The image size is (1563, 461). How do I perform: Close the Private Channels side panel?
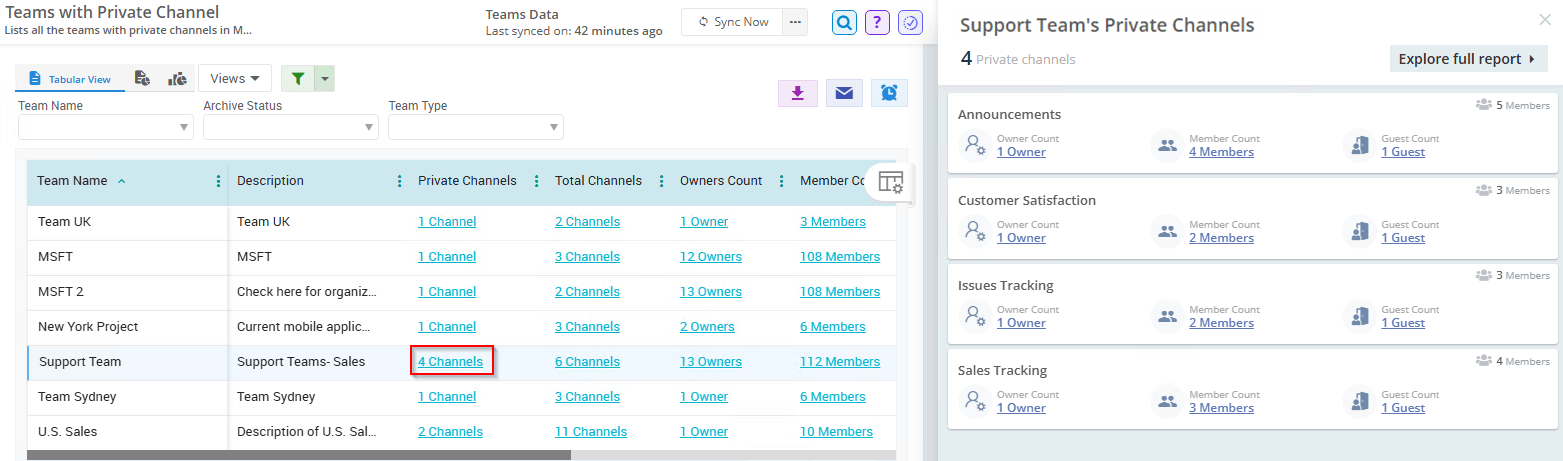coord(1545,19)
